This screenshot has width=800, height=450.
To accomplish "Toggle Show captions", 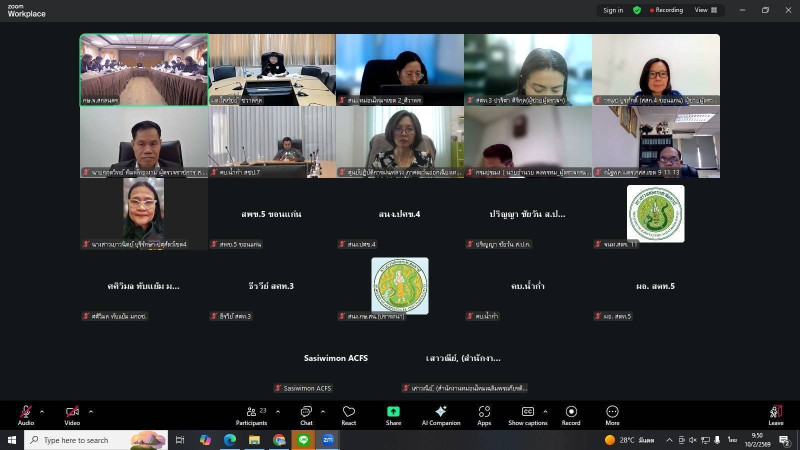I will (528, 415).
